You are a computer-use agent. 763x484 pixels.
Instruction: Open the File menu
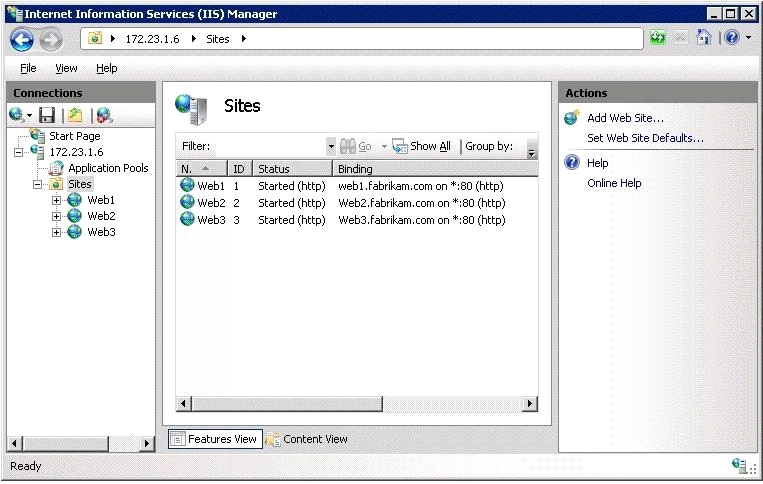click(x=28, y=68)
